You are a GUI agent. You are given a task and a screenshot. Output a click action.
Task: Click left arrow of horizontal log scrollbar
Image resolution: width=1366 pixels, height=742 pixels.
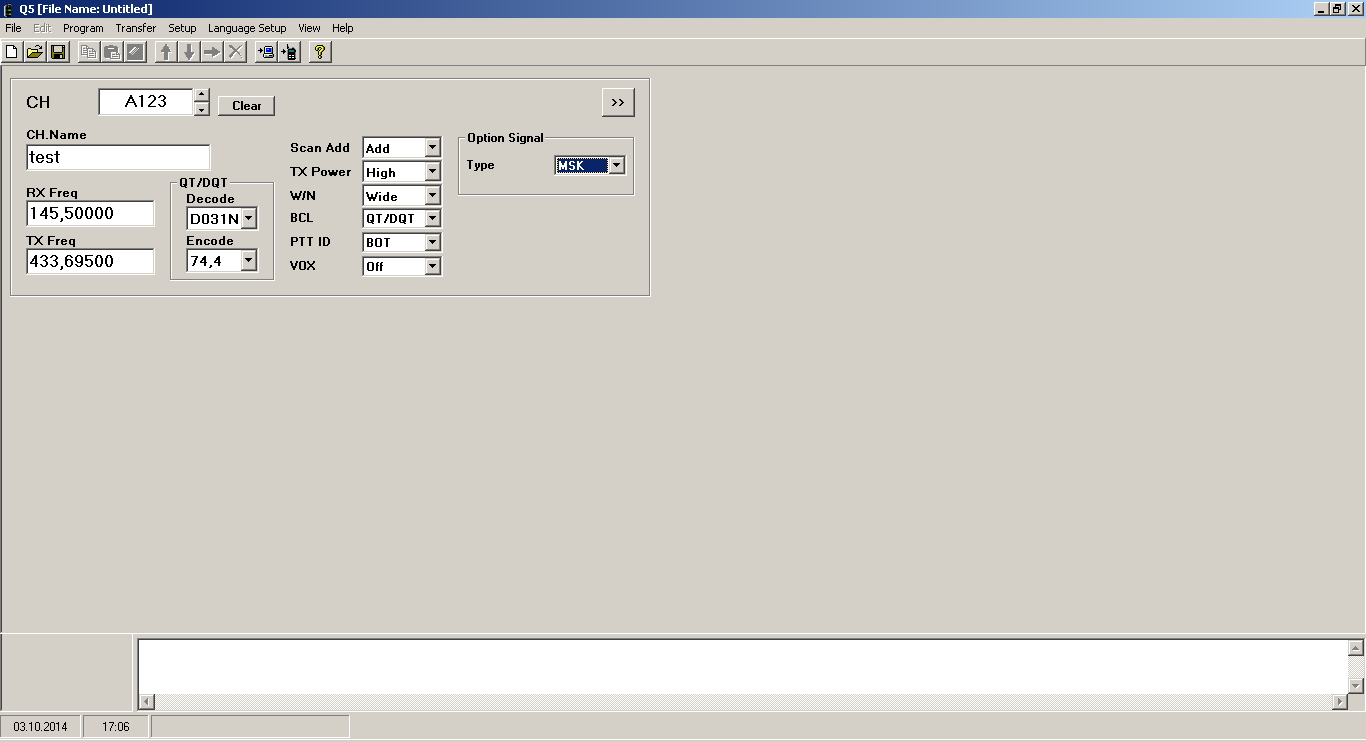coord(147,702)
